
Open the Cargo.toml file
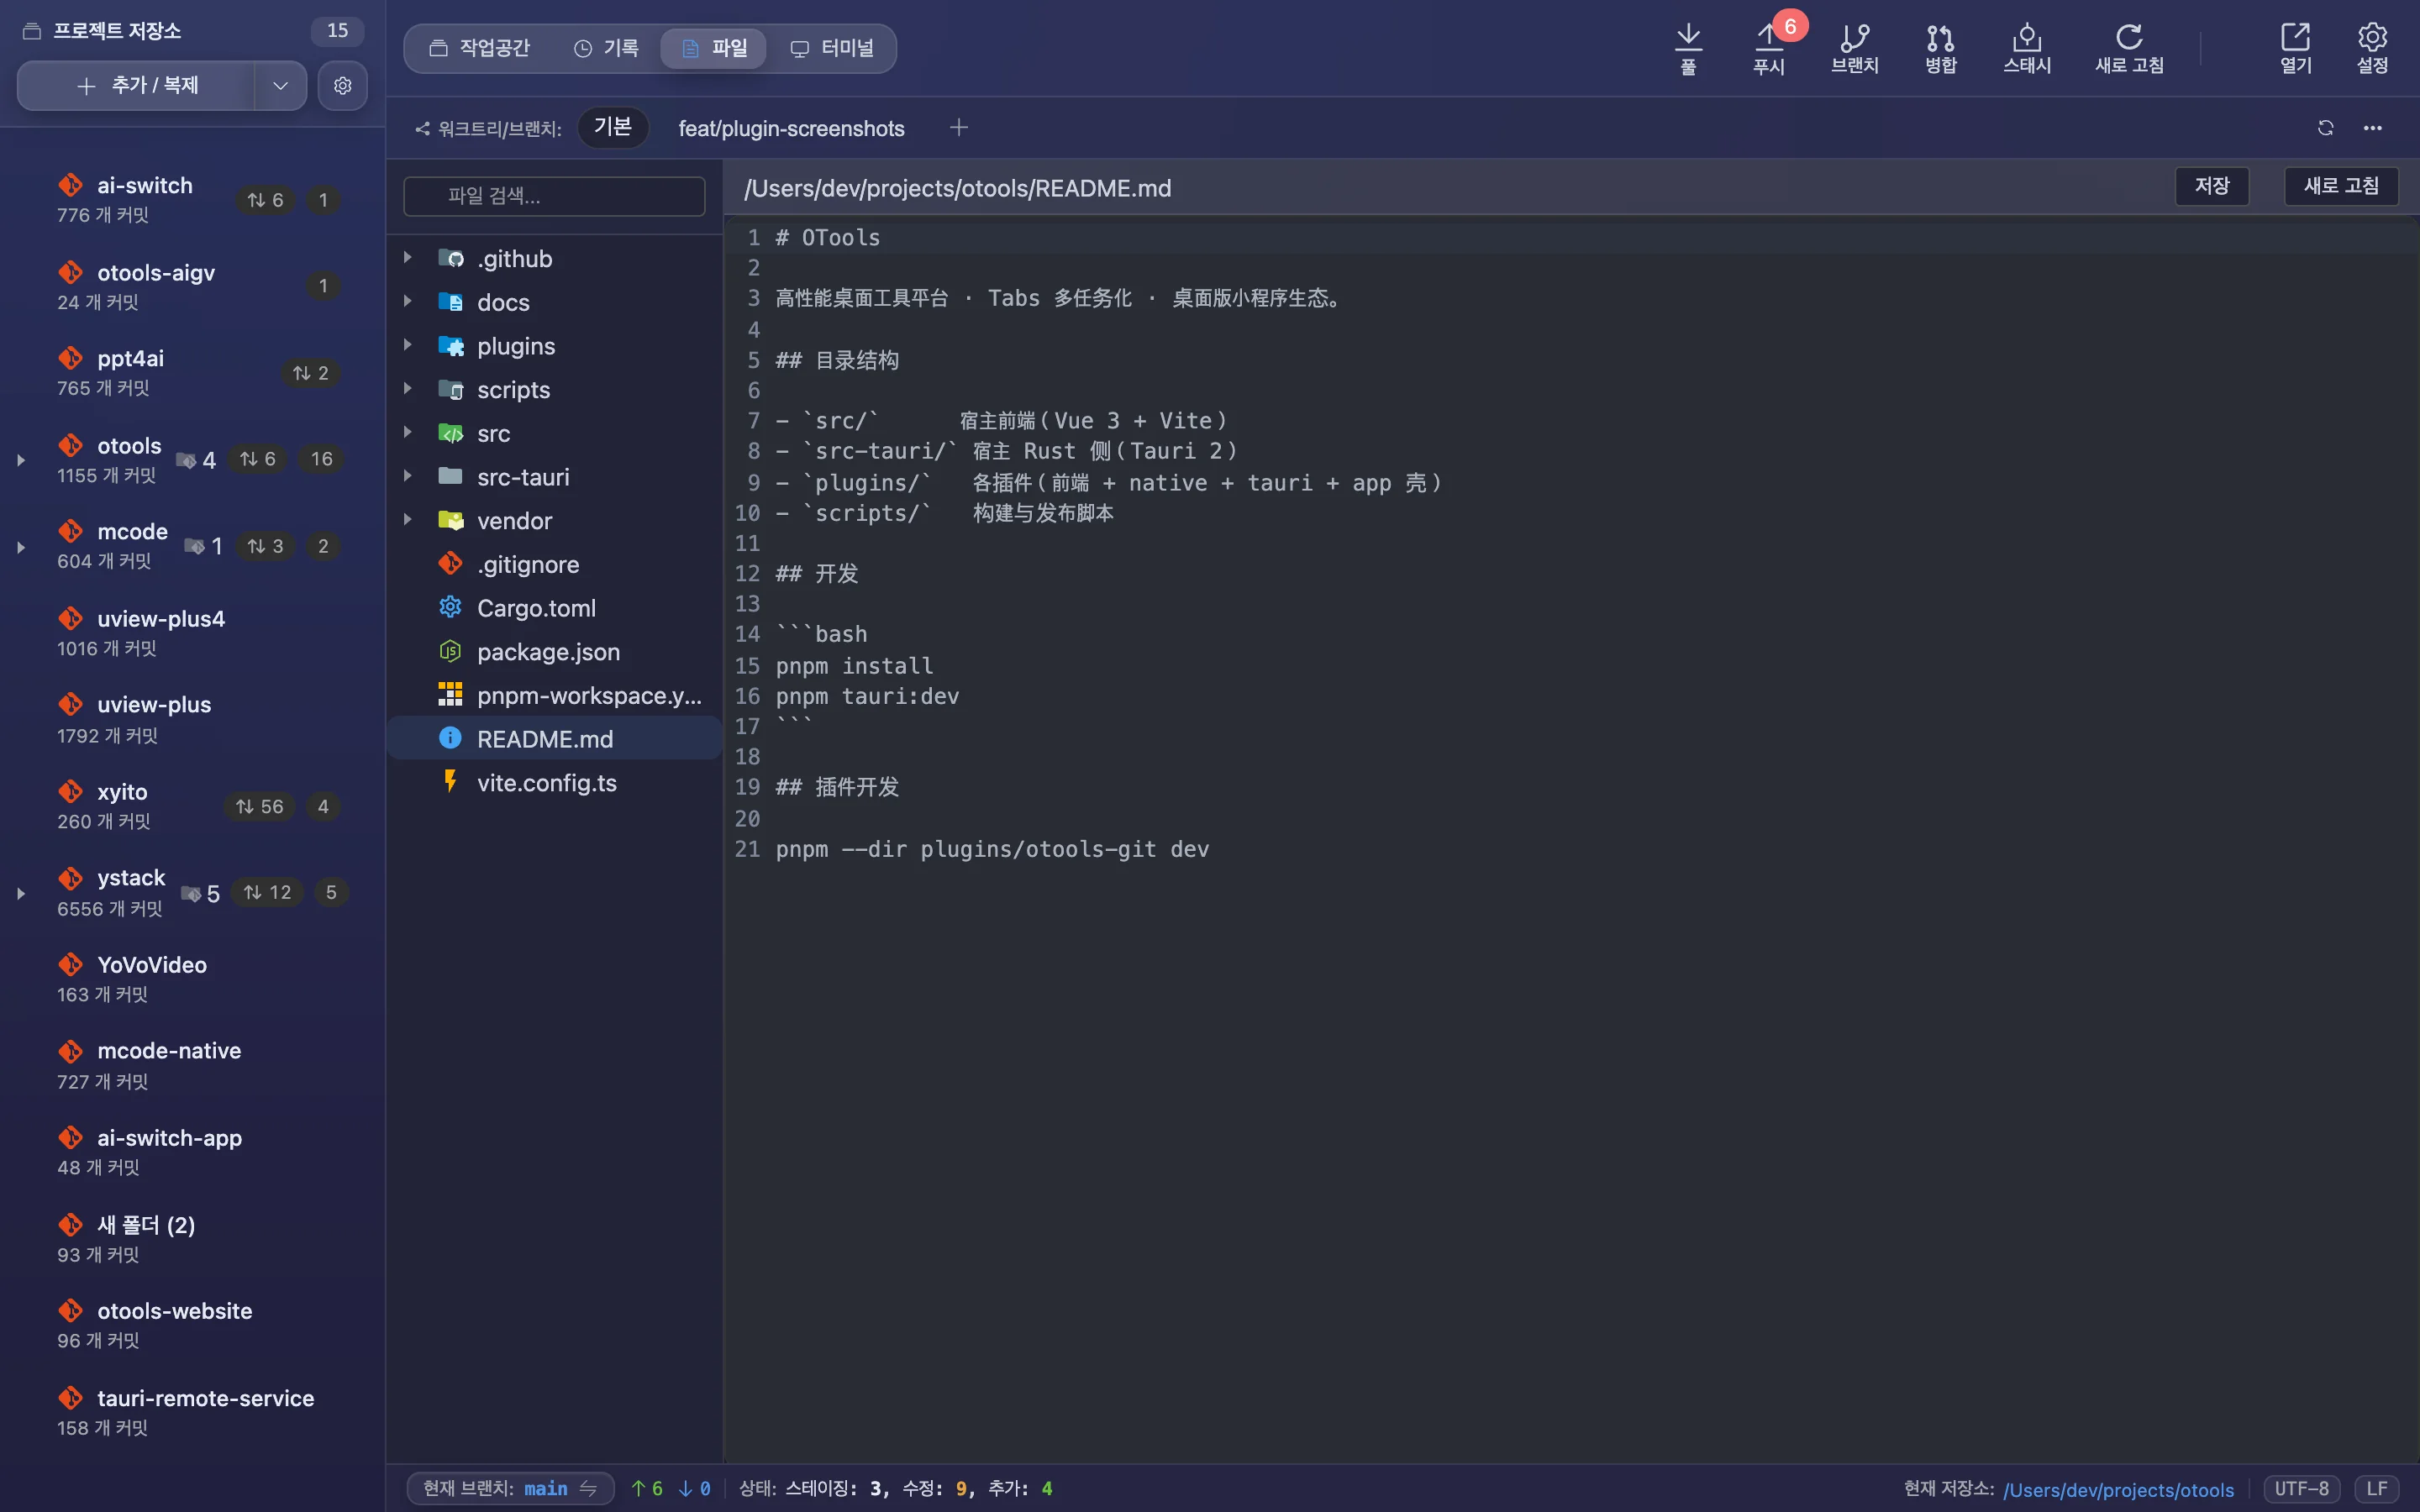(x=554, y=608)
